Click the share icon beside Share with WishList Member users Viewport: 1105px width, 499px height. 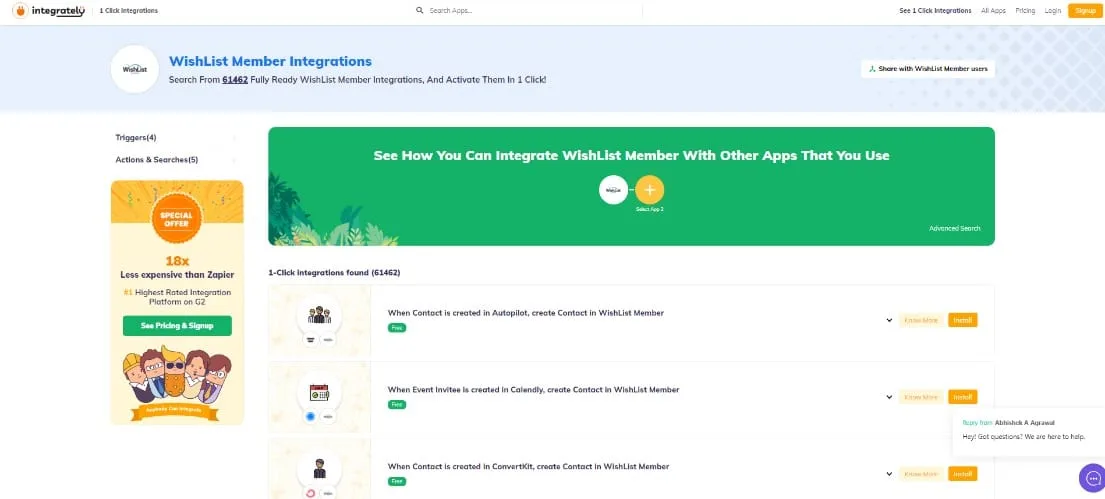(x=872, y=69)
